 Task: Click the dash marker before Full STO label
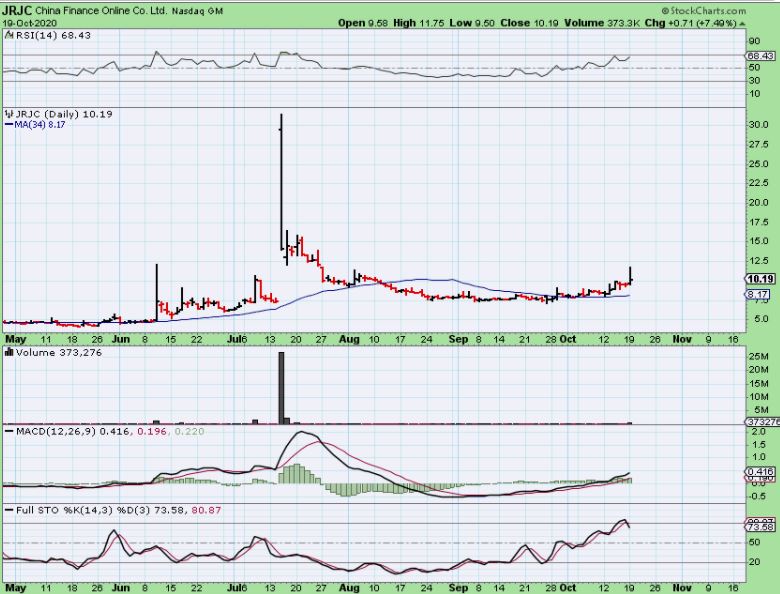(8, 510)
